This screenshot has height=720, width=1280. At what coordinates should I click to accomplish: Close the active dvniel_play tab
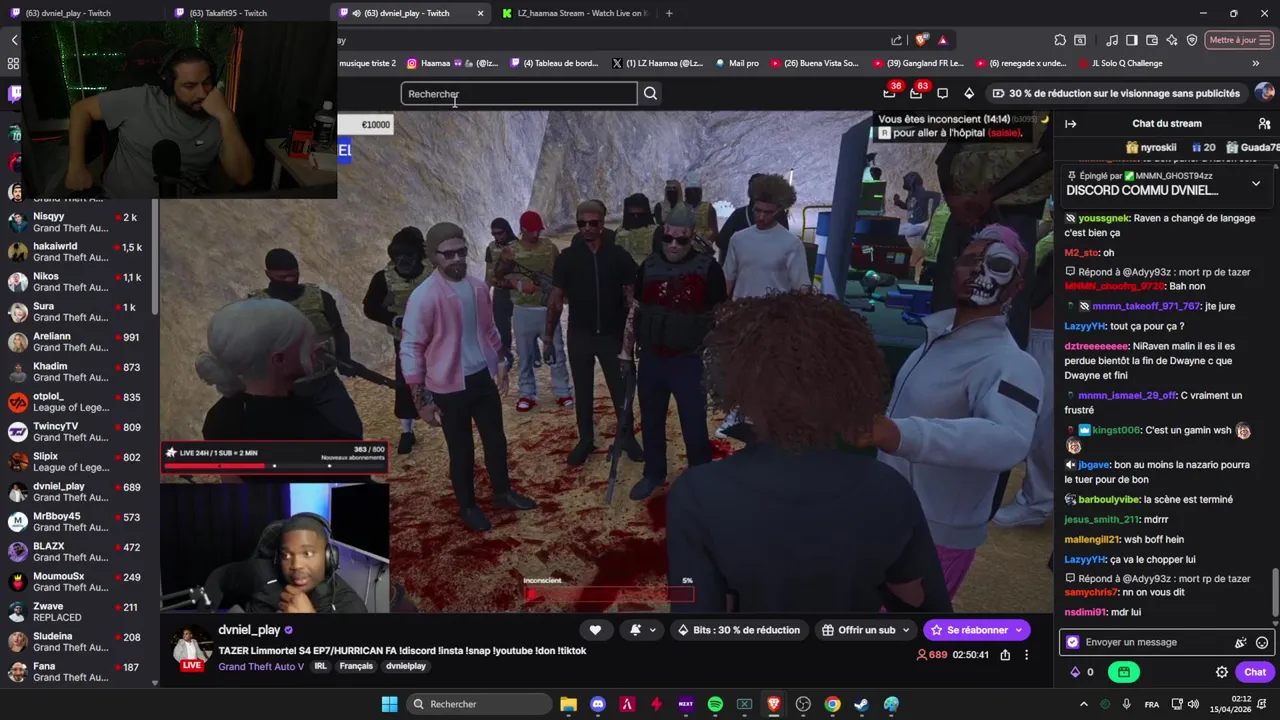(480, 13)
